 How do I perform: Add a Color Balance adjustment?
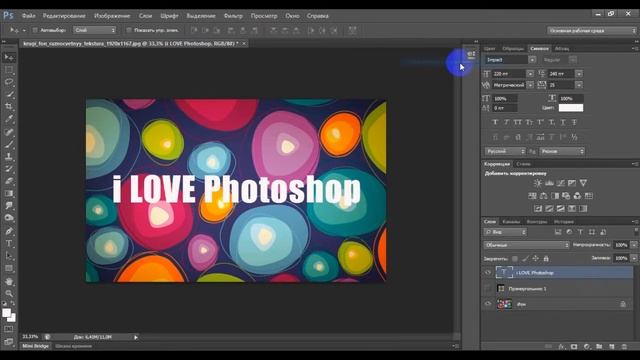544,196
